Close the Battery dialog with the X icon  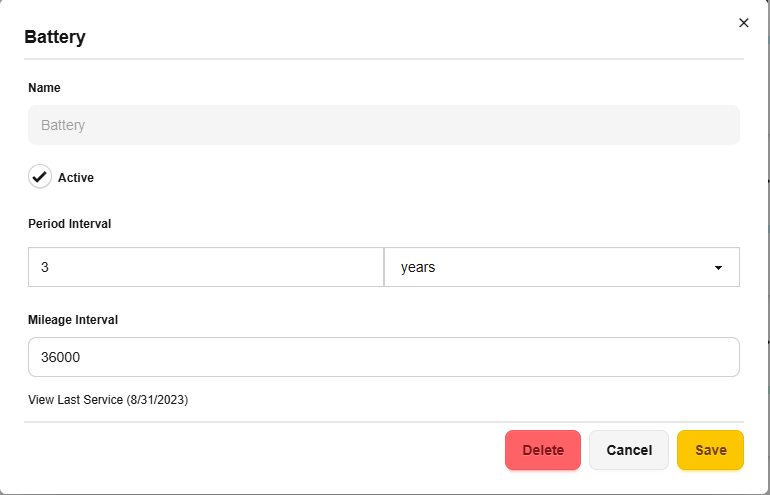743,23
